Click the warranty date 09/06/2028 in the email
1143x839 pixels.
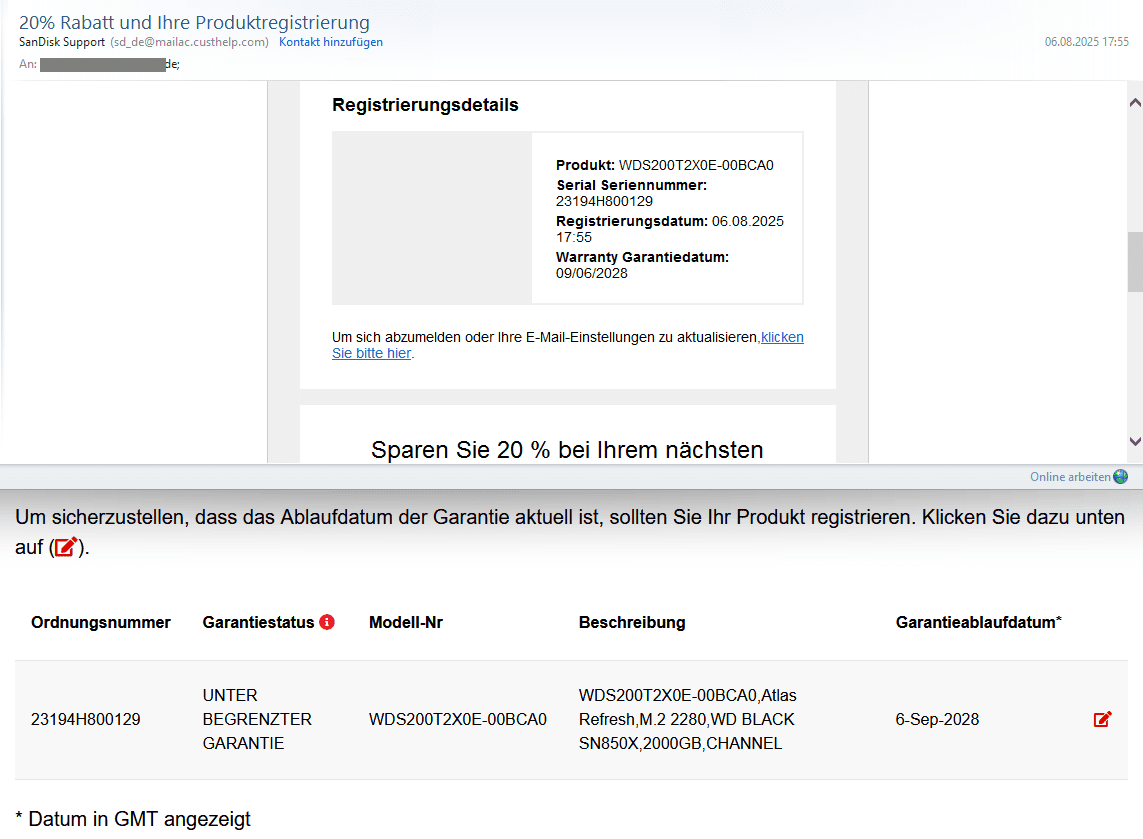coord(591,273)
